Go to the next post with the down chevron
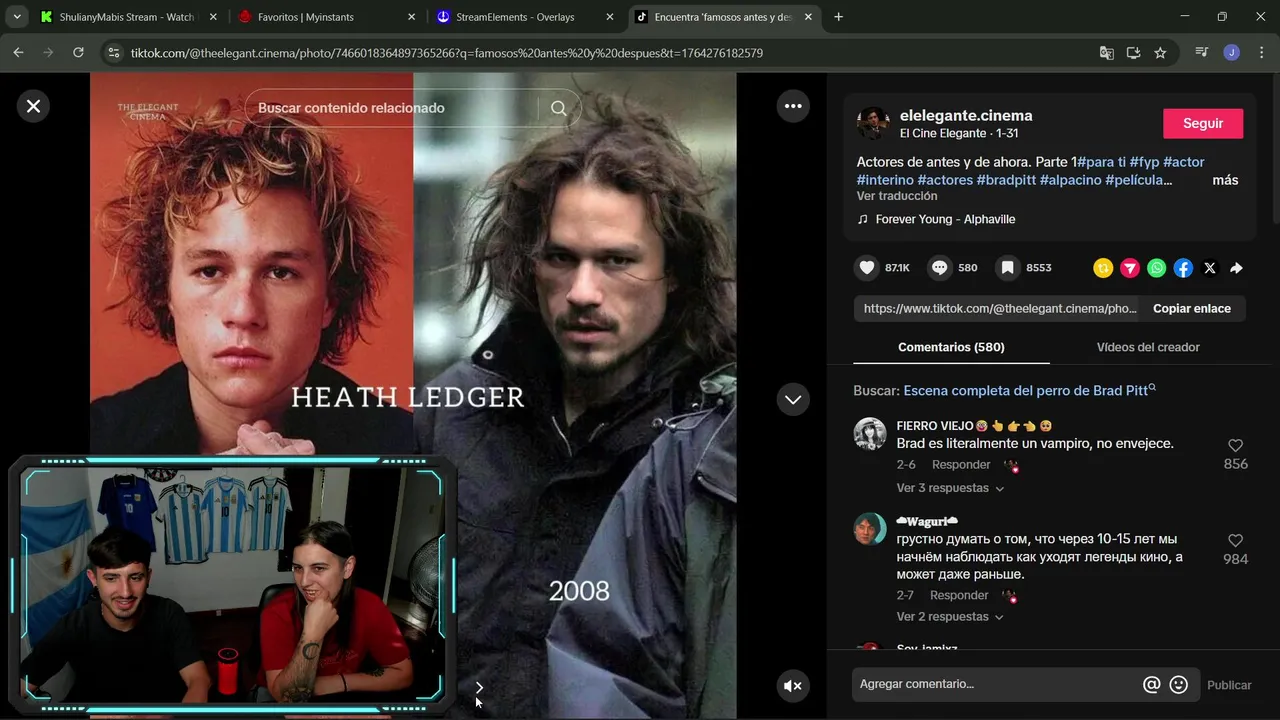The image size is (1280, 720). pos(793,399)
